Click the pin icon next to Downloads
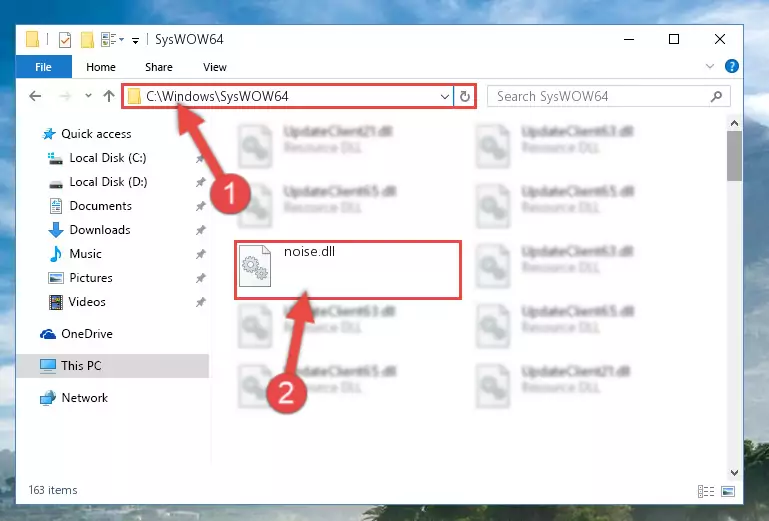 coord(200,230)
